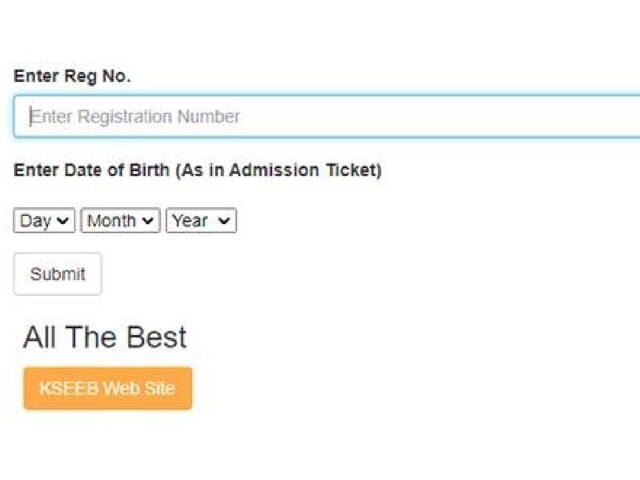Click the Month dropdown chevron arrow
The height and width of the screenshot is (480, 640).
[149, 221]
